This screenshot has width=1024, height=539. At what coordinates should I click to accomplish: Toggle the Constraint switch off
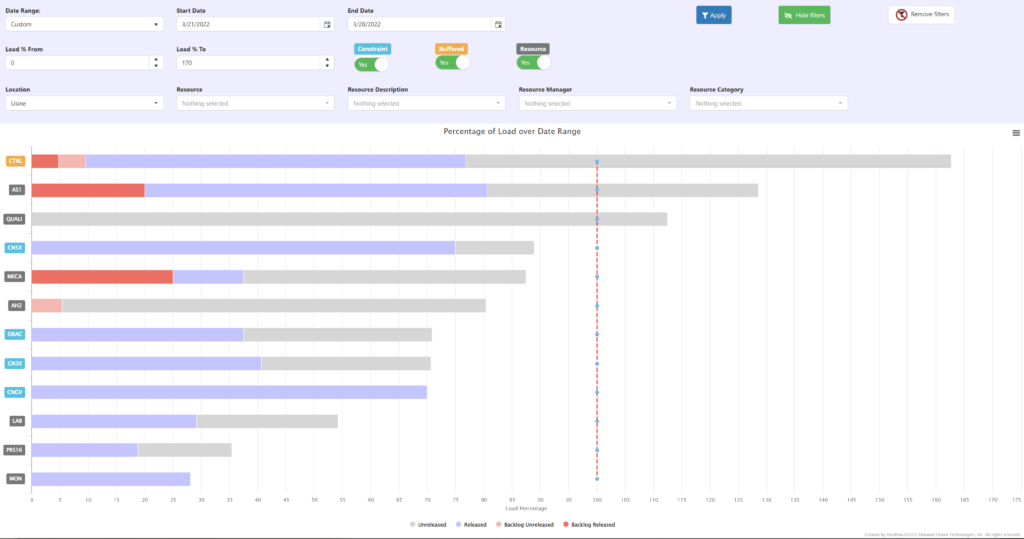pyautogui.click(x=371, y=63)
